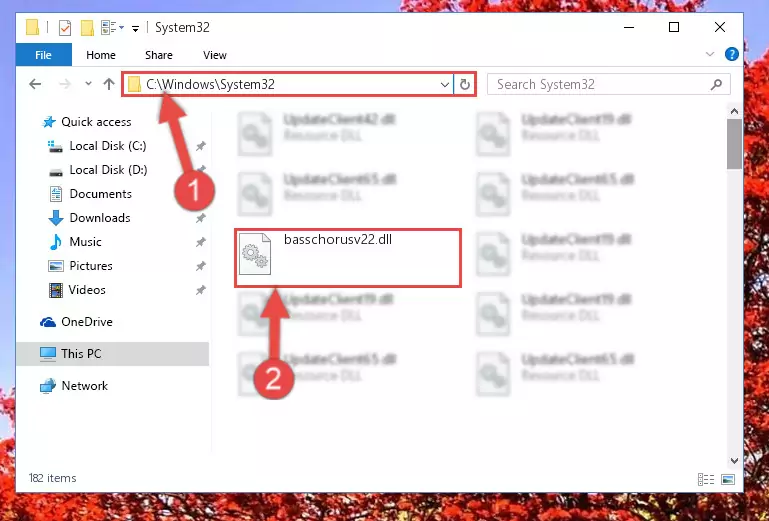The width and height of the screenshot is (769, 521).
Task: Switch to Details view icon
Action: 706,479
